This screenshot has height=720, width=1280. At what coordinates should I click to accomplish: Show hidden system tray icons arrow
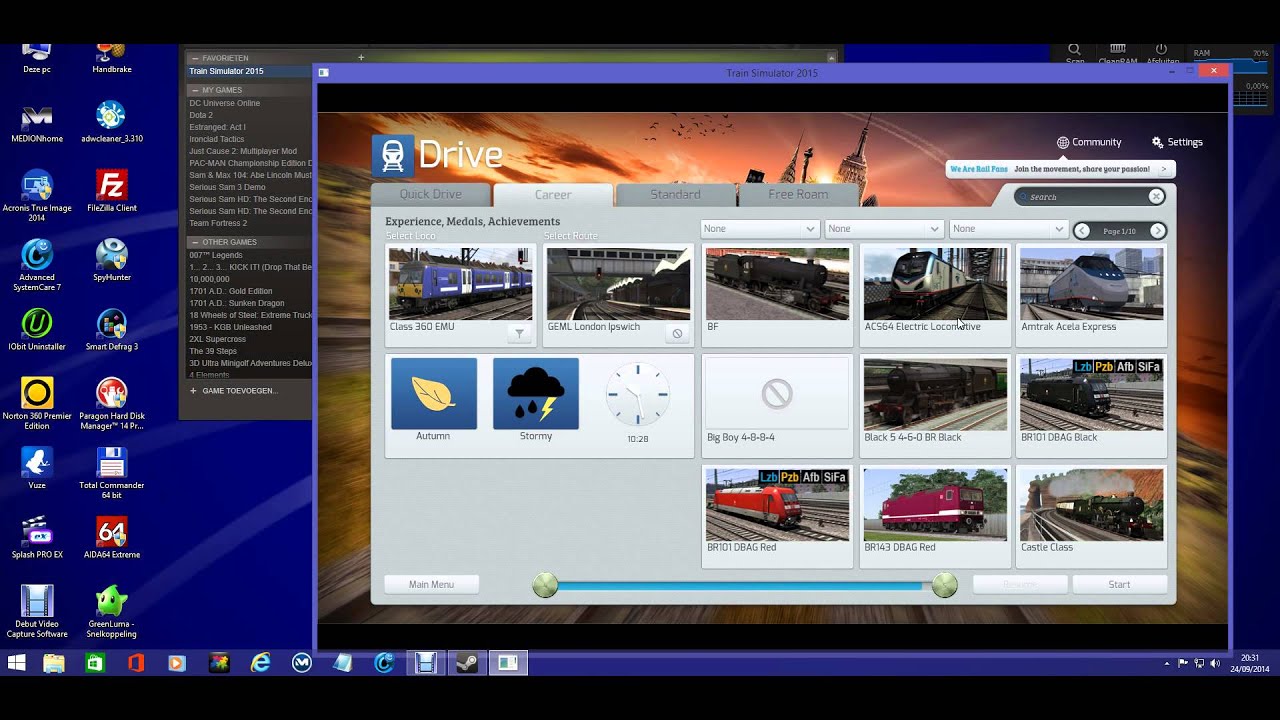coord(1167,663)
